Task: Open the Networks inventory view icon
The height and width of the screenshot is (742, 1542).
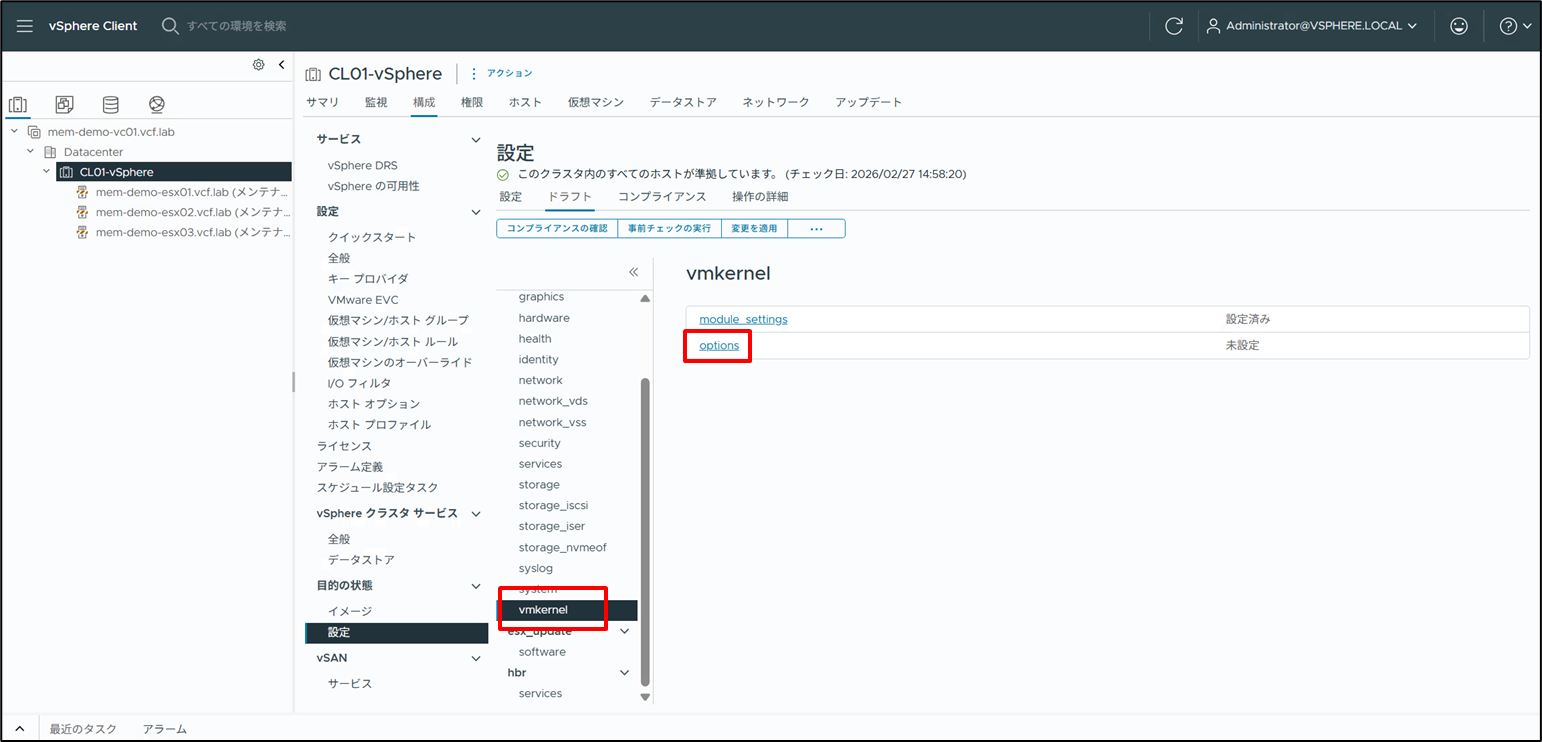Action: point(155,103)
